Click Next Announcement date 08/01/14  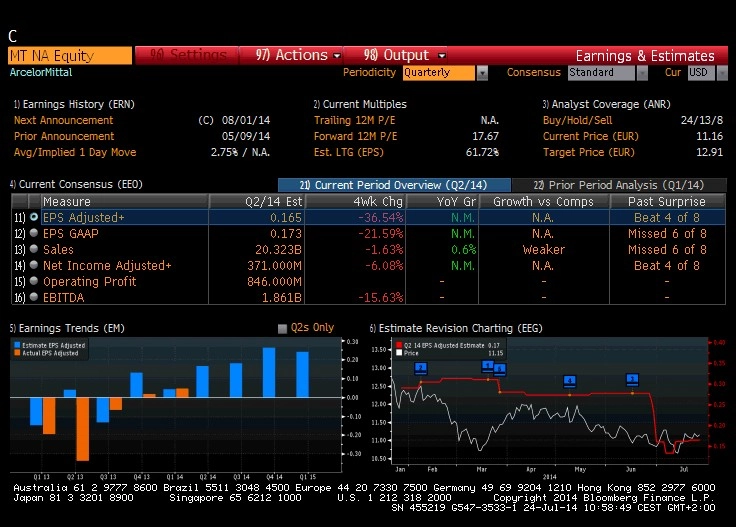click(x=246, y=120)
